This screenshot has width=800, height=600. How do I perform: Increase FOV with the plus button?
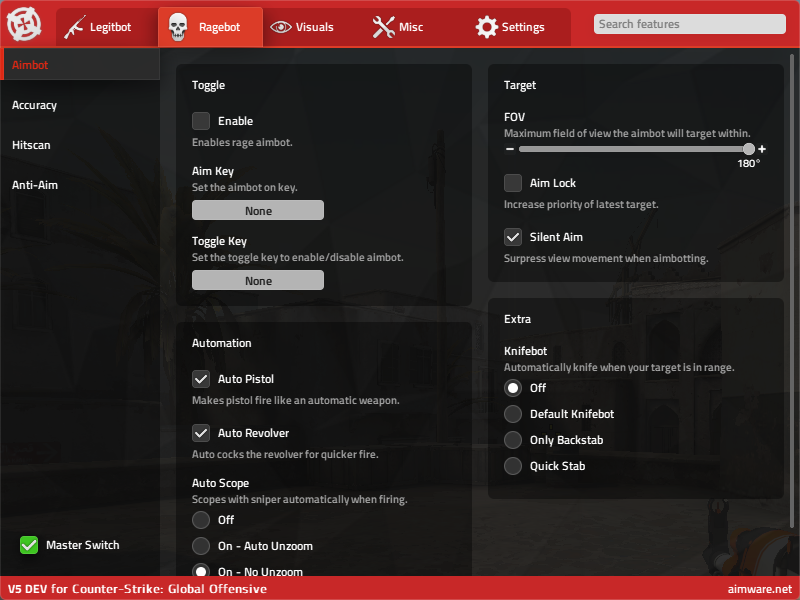pos(762,149)
